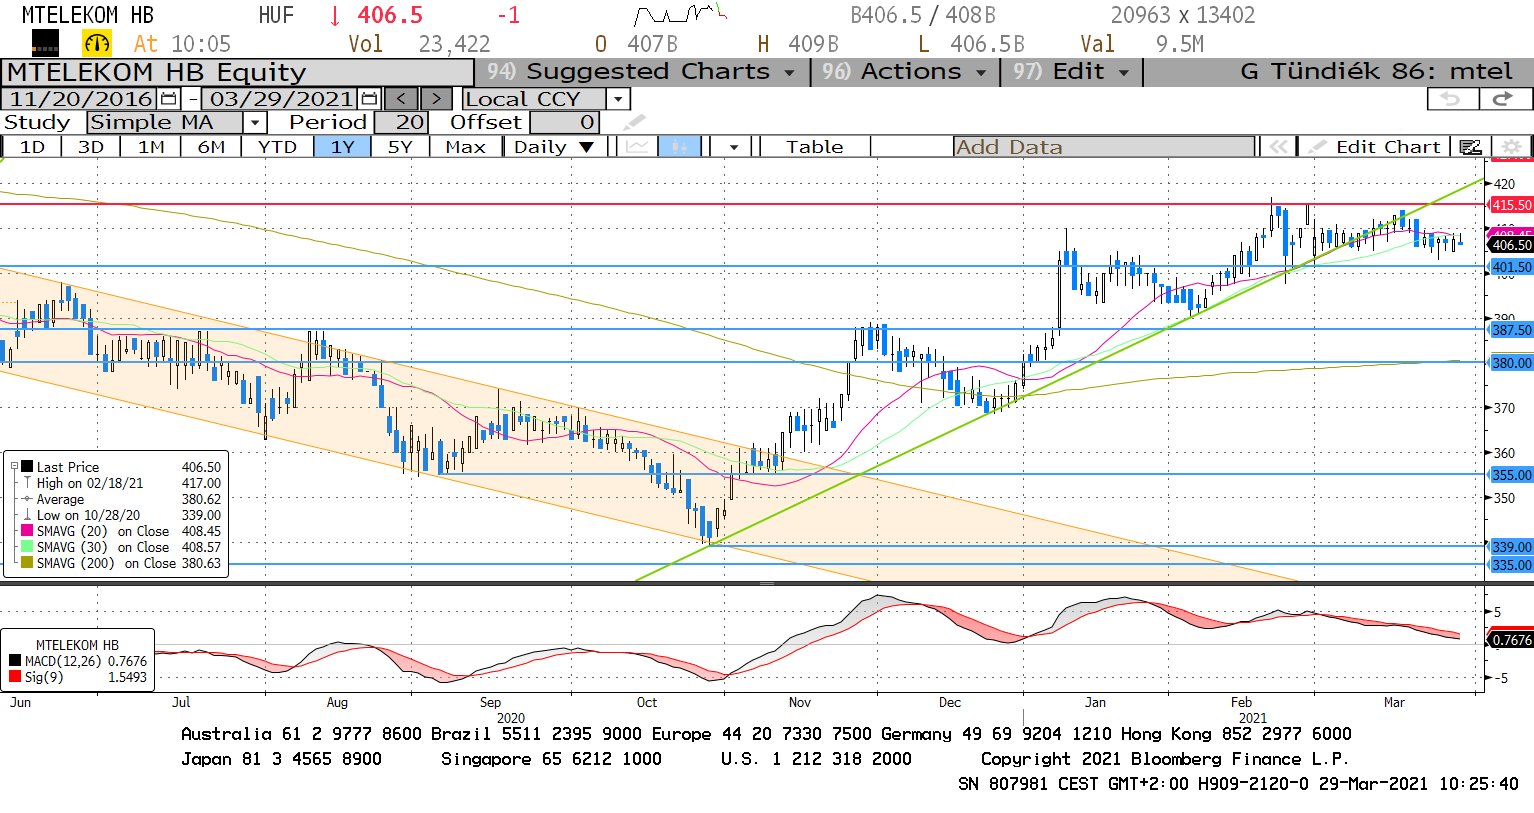1534x813 pixels.
Task: Select the 1M range tab
Action: 151,147
